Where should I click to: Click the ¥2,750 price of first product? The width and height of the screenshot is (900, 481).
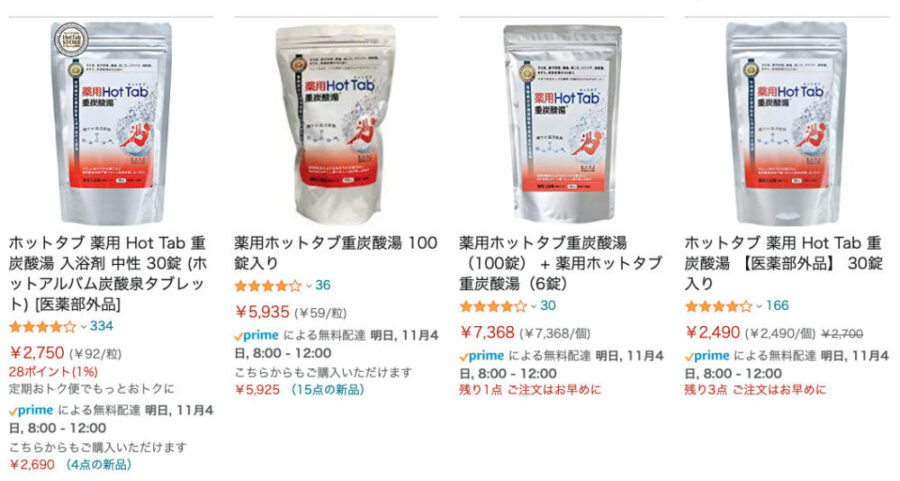37,352
